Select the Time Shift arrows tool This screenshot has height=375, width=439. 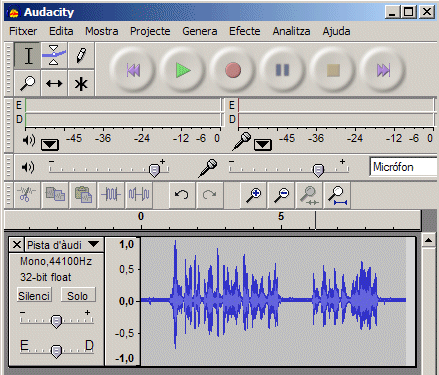coord(54,83)
